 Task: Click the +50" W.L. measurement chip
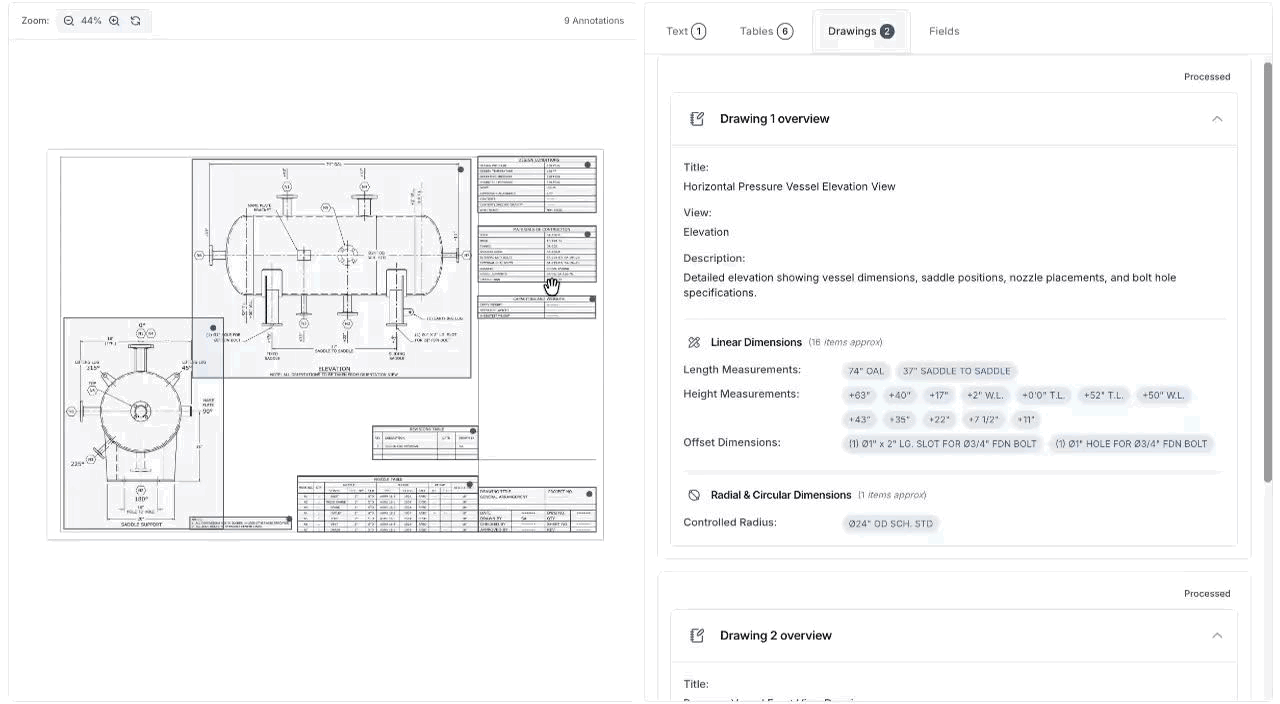pos(1164,395)
